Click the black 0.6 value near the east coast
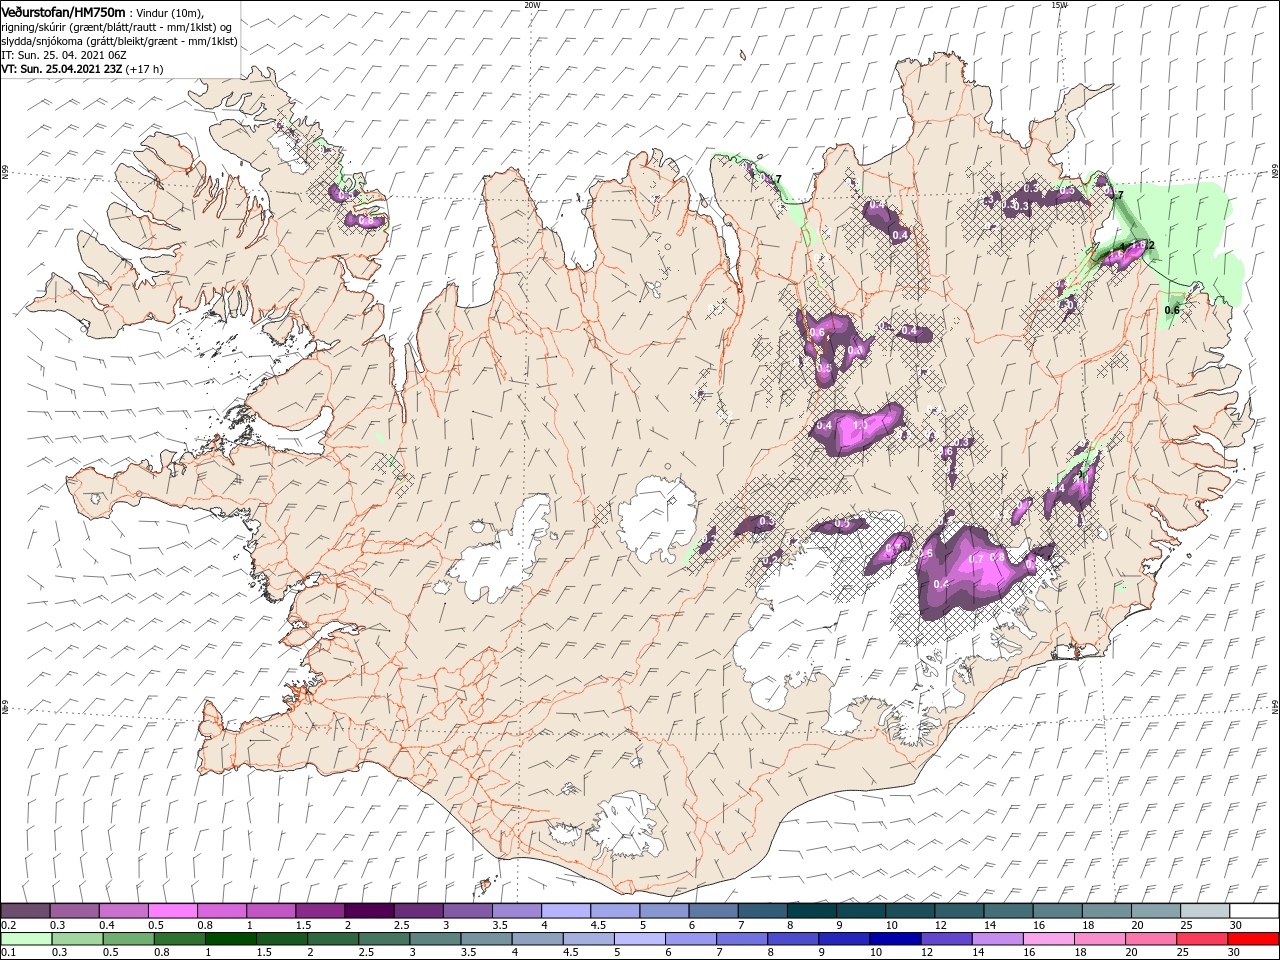This screenshot has height=960, width=1280. [x=1172, y=310]
